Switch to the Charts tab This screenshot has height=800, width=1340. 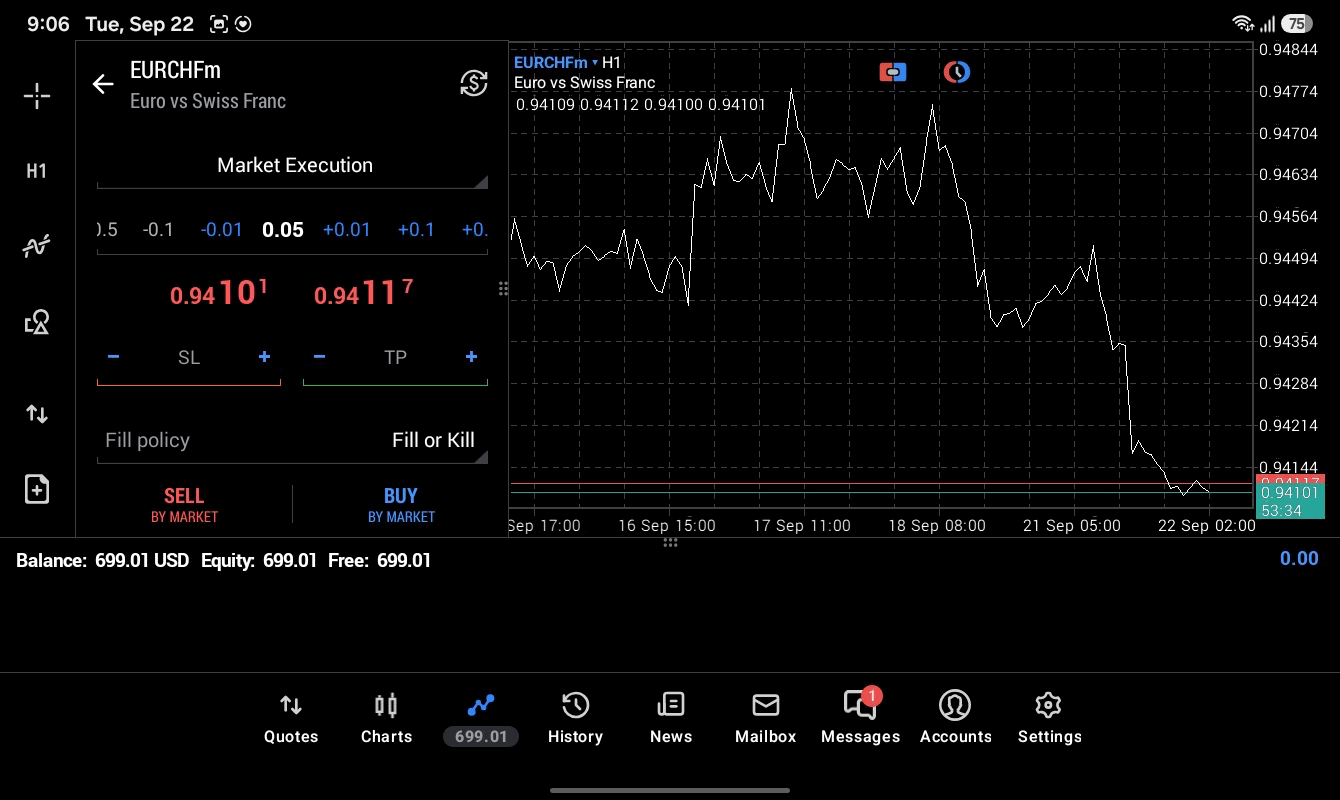[386, 720]
